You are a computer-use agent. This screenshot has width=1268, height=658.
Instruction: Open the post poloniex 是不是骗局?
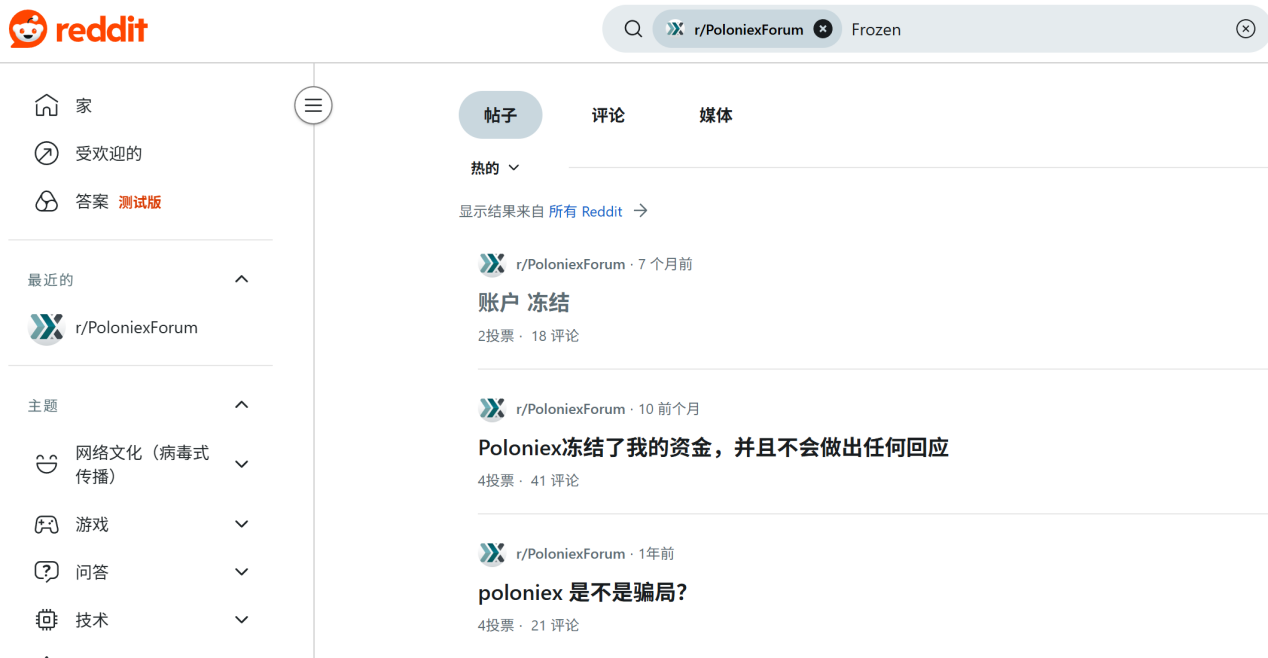pyautogui.click(x=583, y=592)
